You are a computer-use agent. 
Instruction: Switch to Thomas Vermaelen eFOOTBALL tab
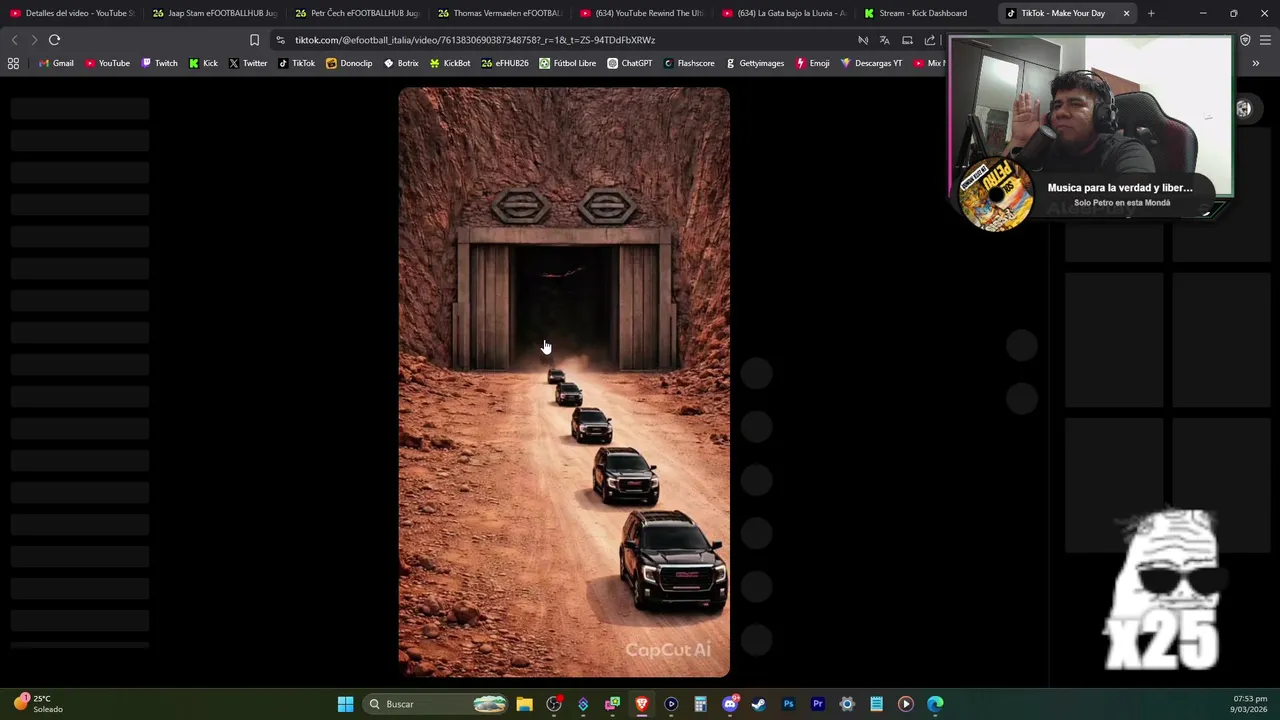pyautogui.click(x=499, y=13)
